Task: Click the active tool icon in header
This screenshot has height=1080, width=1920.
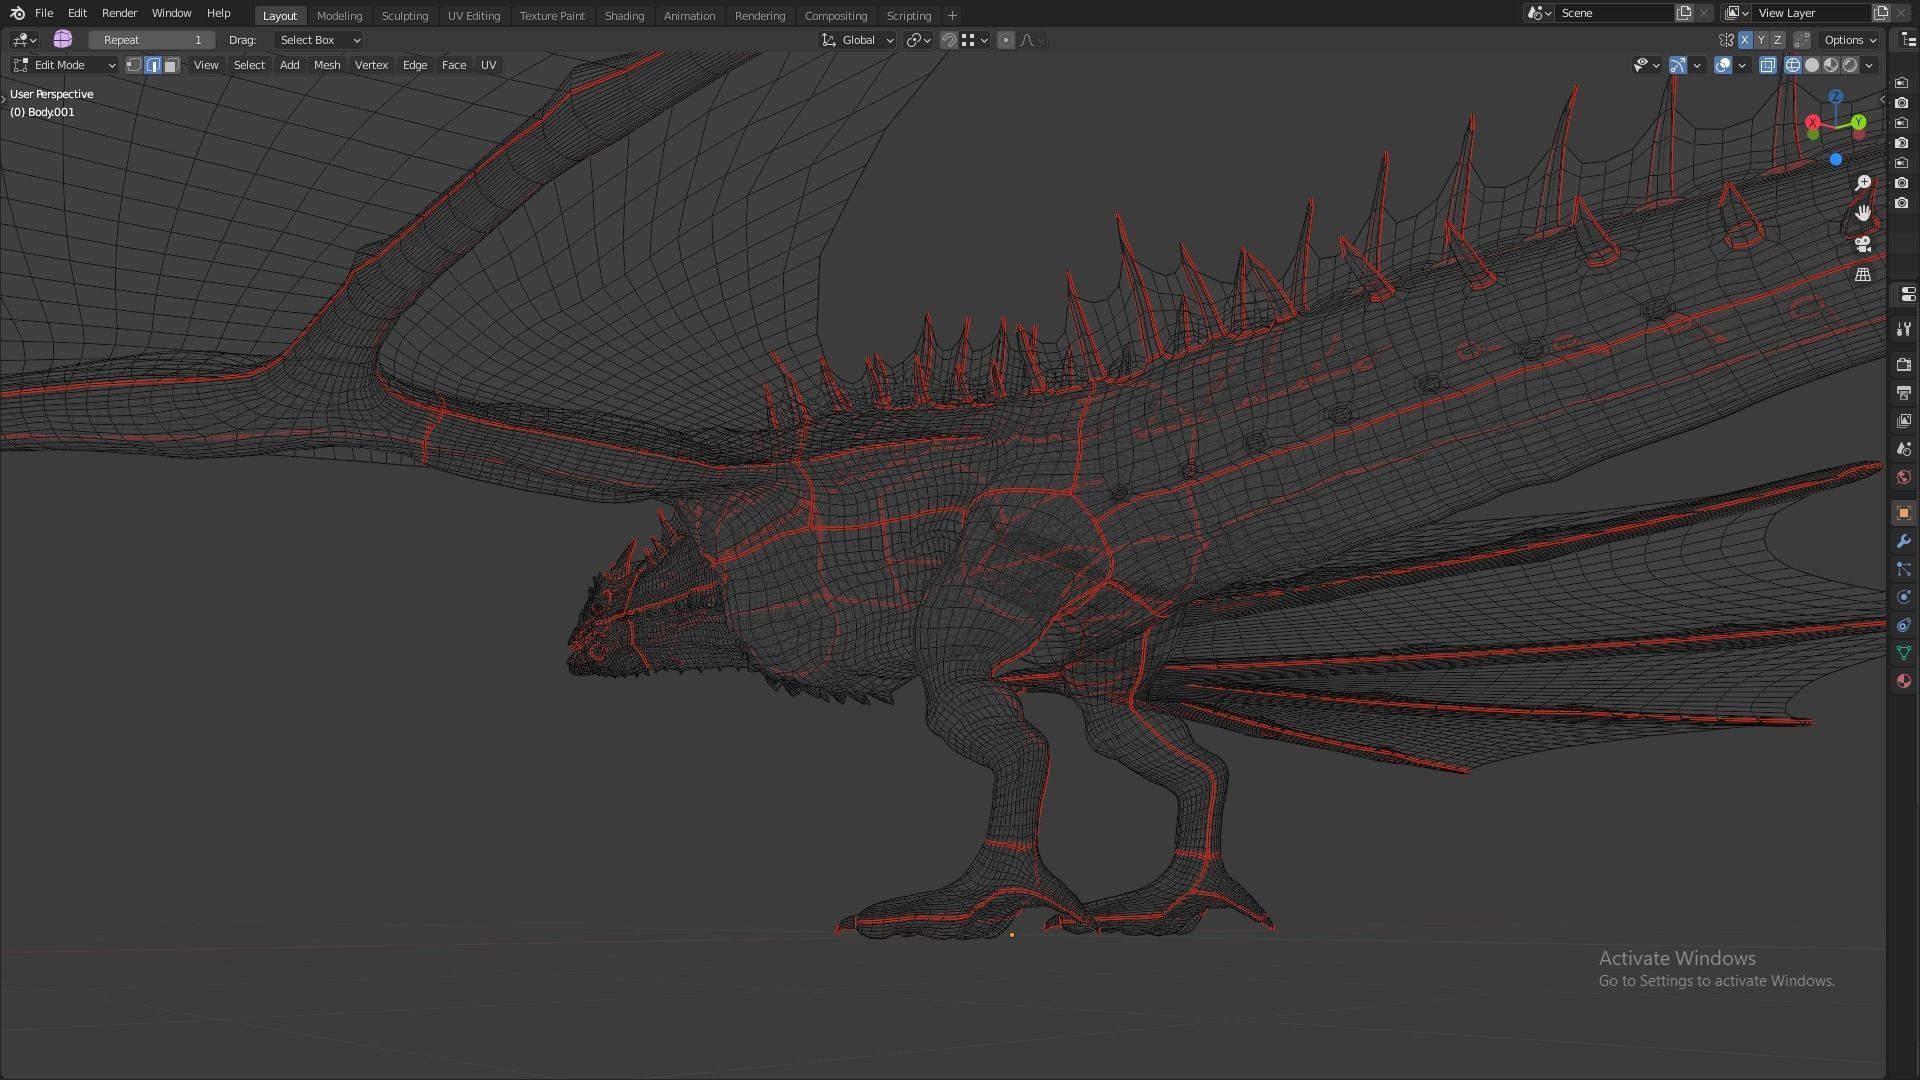Action: [63, 39]
